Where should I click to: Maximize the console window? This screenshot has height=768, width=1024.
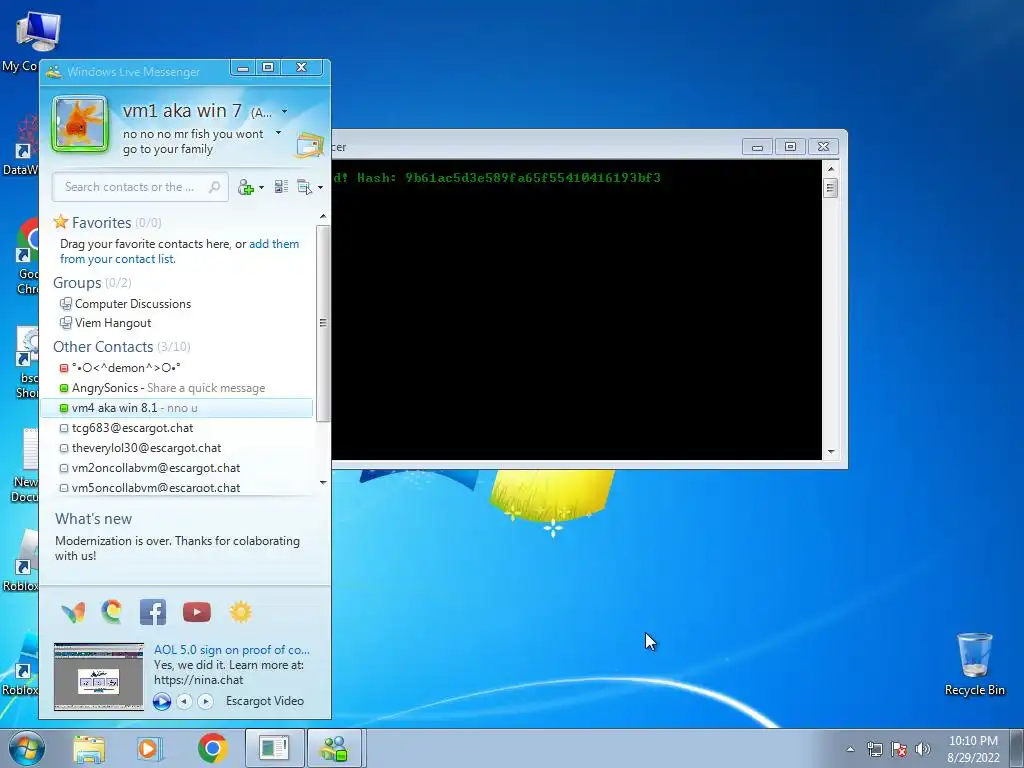pos(790,146)
